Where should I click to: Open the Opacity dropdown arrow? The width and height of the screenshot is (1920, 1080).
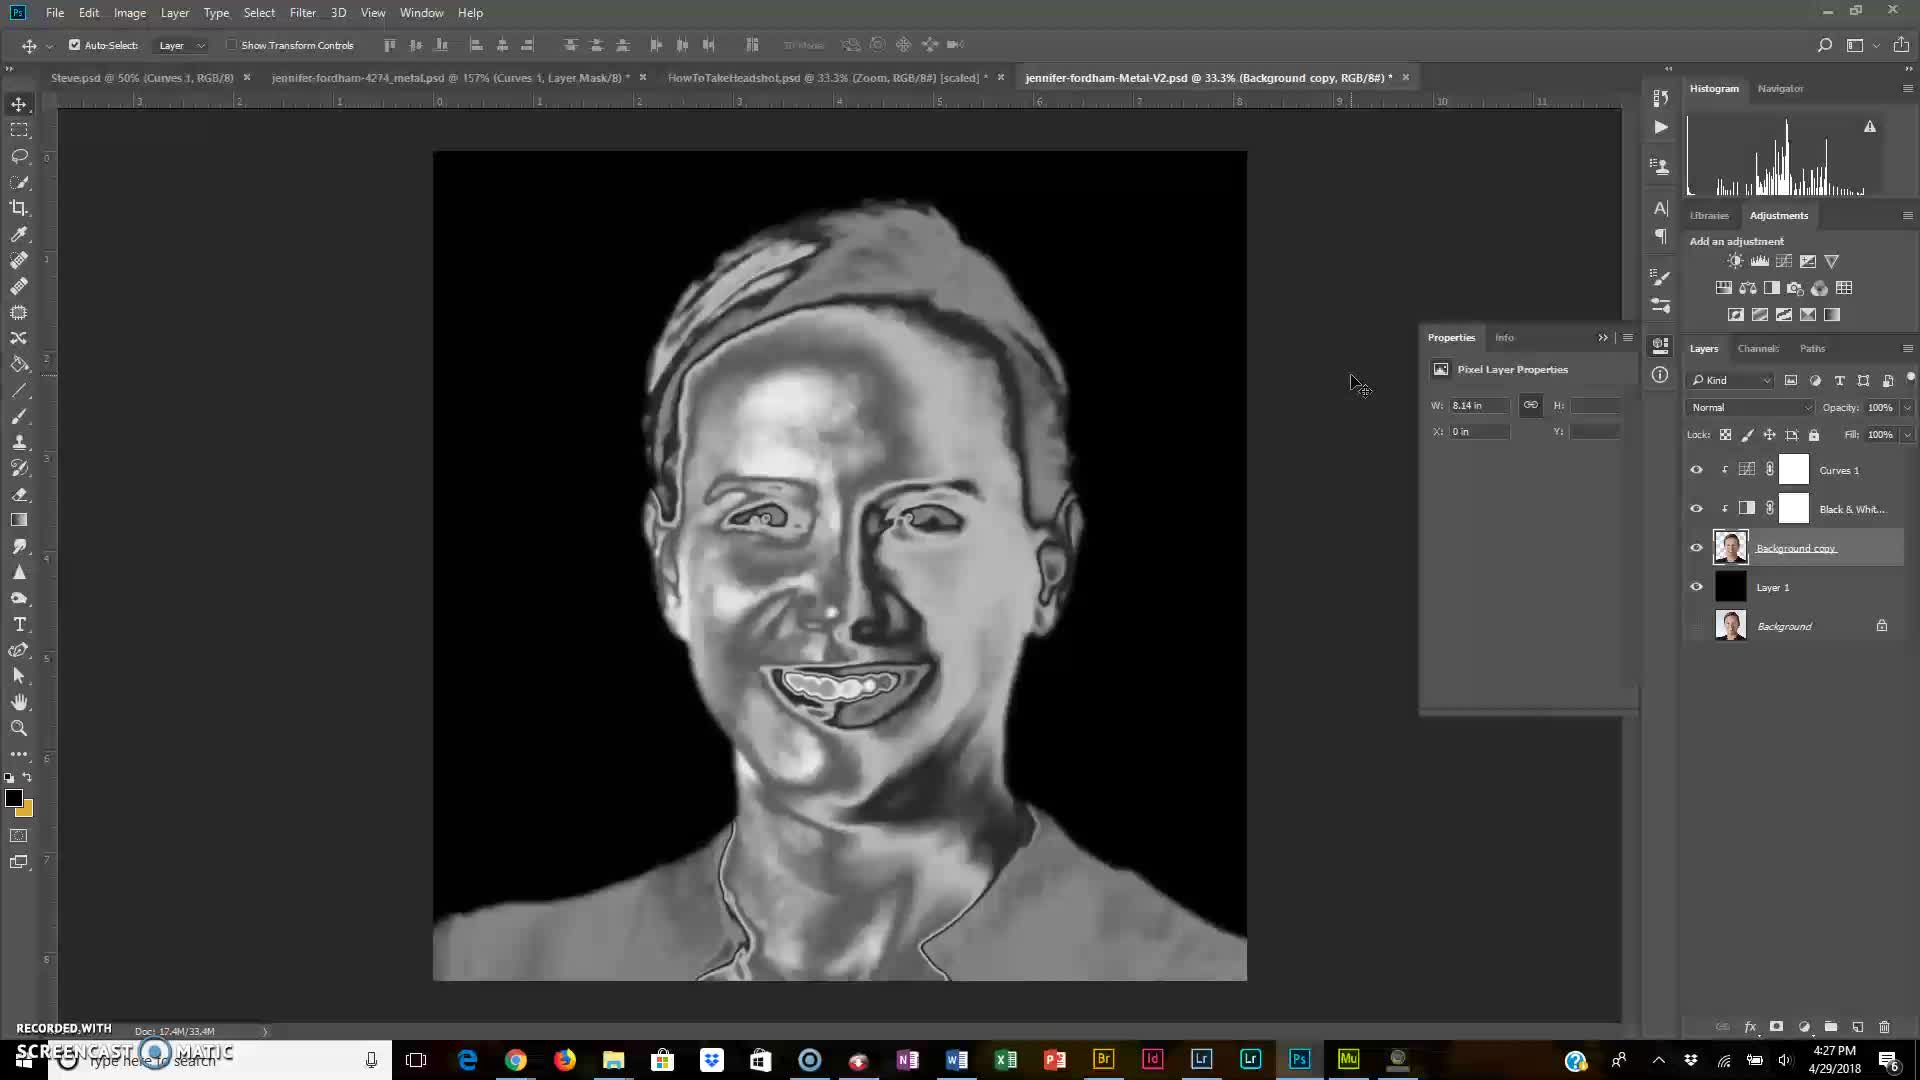click(x=1907, y=407)
